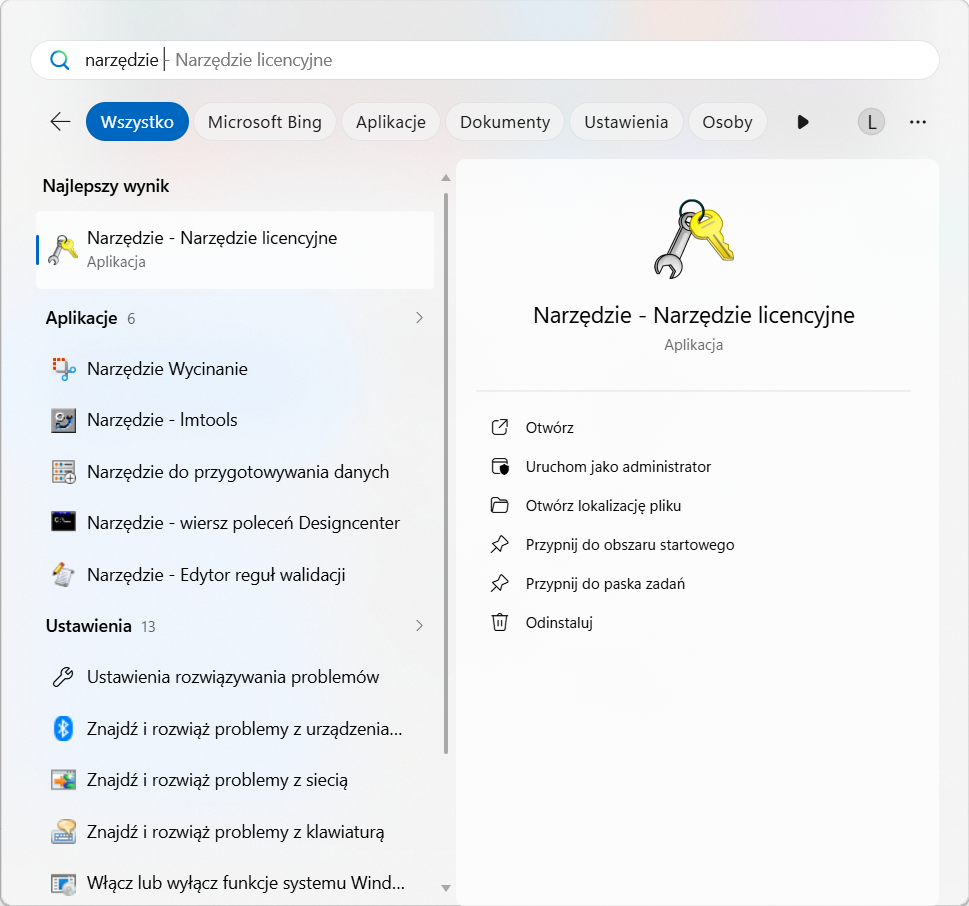Screen dimensions: 969x906
Task: Click the results list scroll up arrow
Action: pyautogui.click(x=446, y=178)
